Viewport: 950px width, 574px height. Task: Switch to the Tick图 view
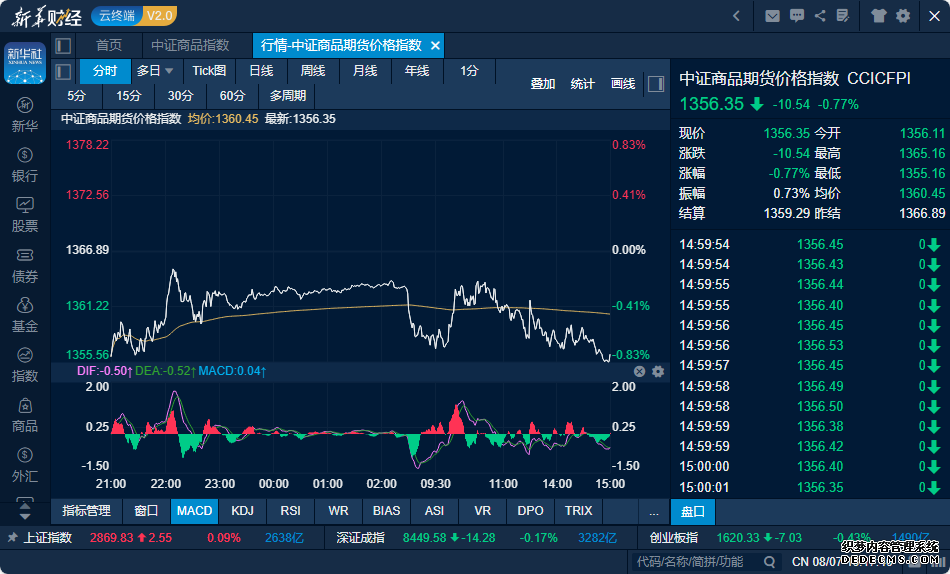point(209,71)
